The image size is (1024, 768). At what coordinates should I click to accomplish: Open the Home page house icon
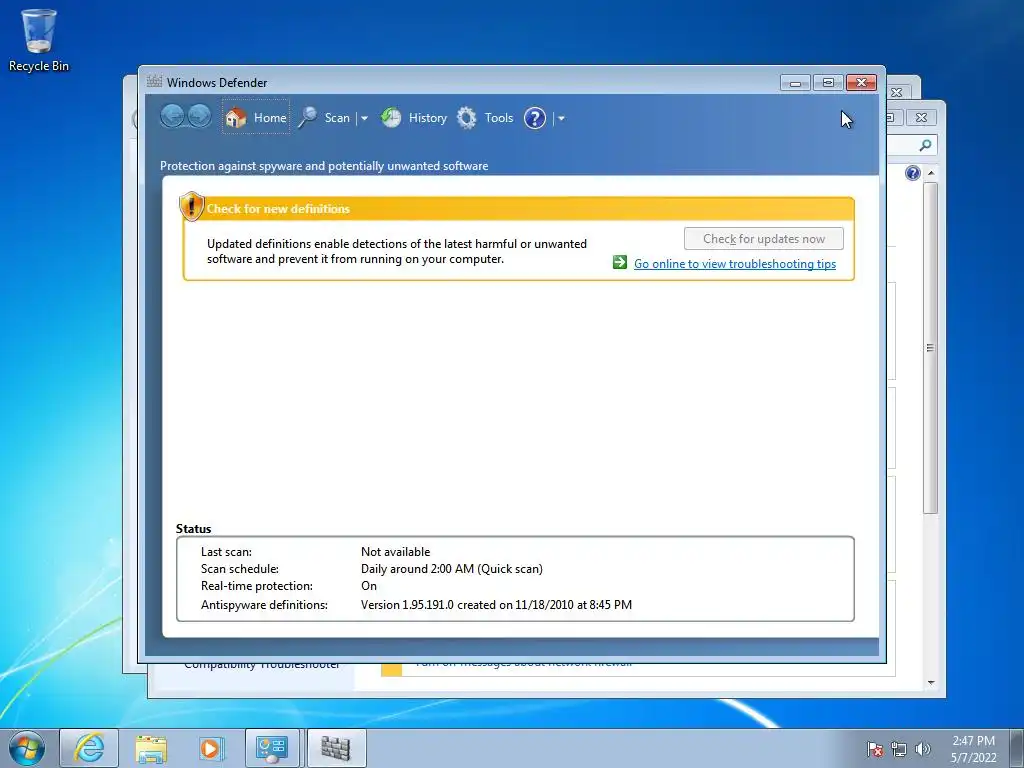236,118
